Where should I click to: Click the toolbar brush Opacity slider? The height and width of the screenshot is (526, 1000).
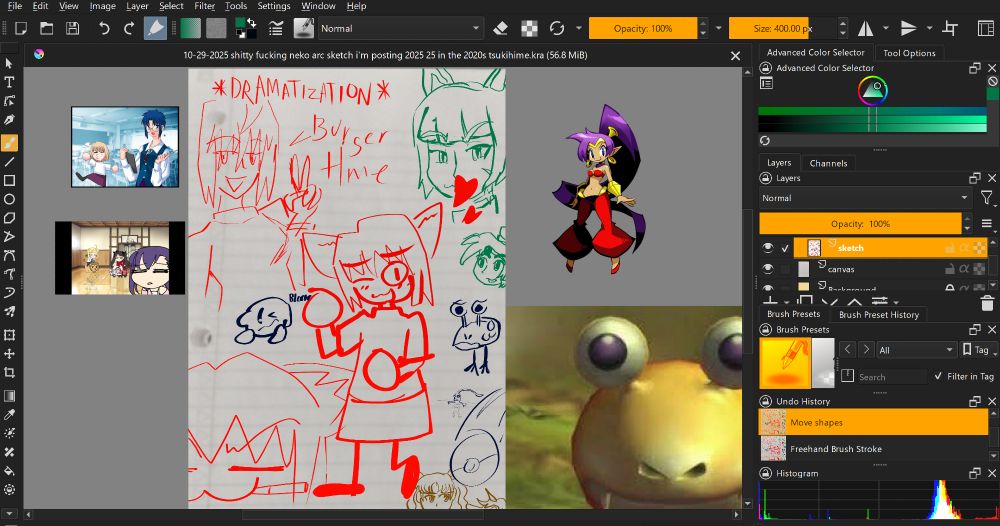(x=642, y=28)
